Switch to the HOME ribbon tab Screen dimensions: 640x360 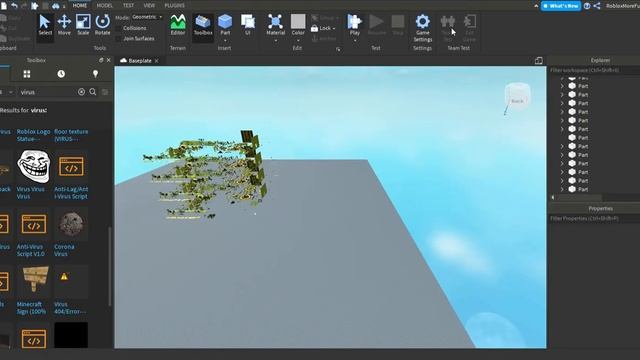pyautogui.click(x=80, y=5)
